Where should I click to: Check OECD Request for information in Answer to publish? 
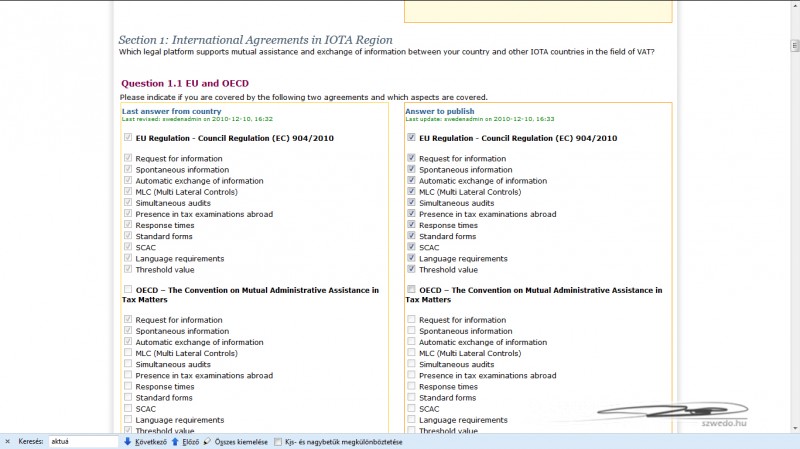click(x=412, y=320)
